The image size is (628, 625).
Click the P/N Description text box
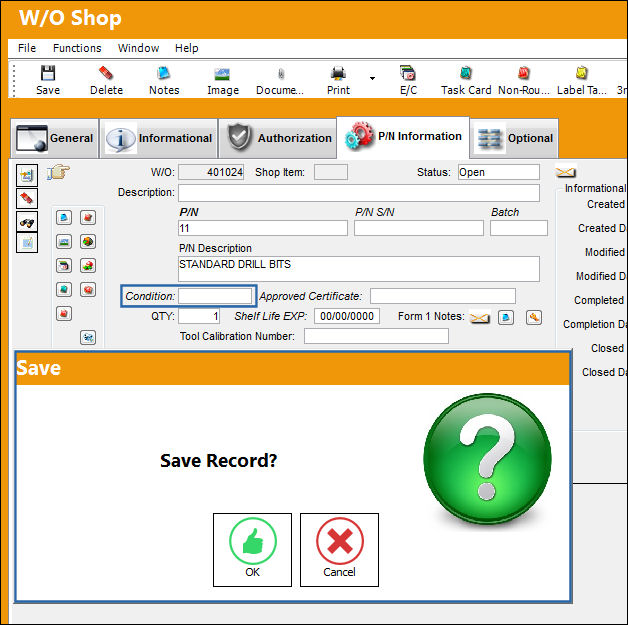359,269
